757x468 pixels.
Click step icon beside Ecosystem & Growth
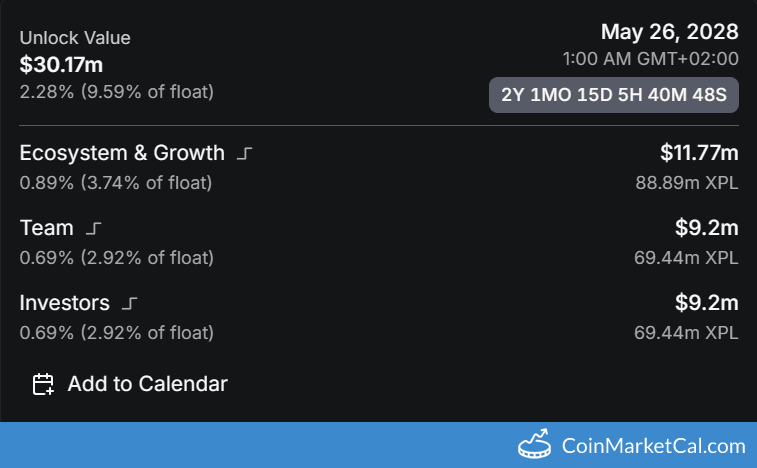[245, 154]
